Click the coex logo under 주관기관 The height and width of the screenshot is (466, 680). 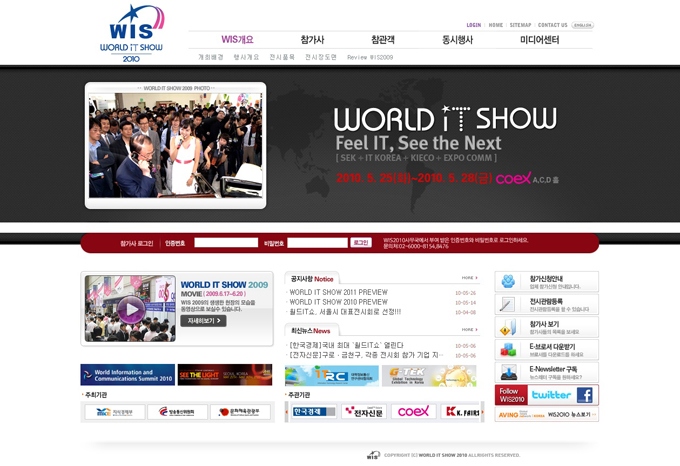413,411
